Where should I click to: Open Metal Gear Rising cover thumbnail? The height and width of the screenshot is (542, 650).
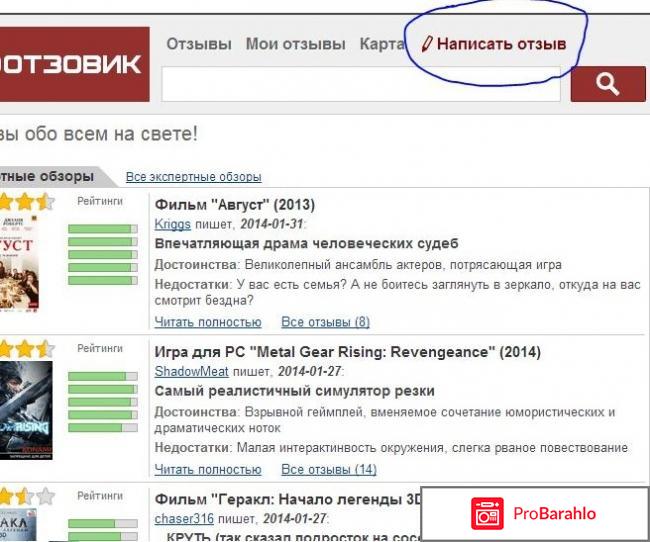coord(26,410)
